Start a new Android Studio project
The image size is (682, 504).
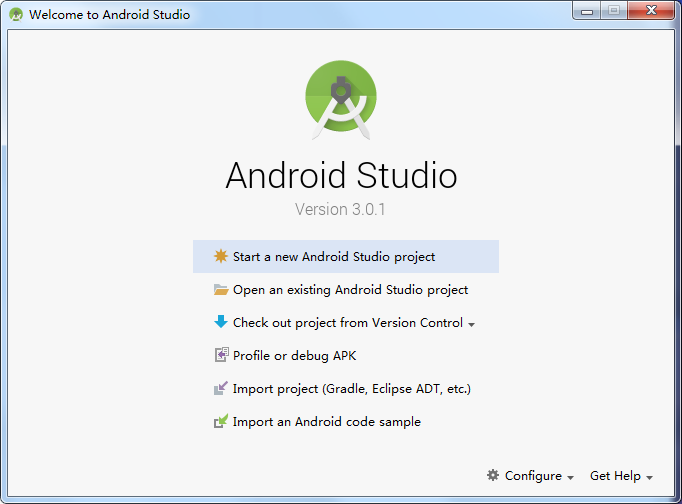[x=346, y=257]
